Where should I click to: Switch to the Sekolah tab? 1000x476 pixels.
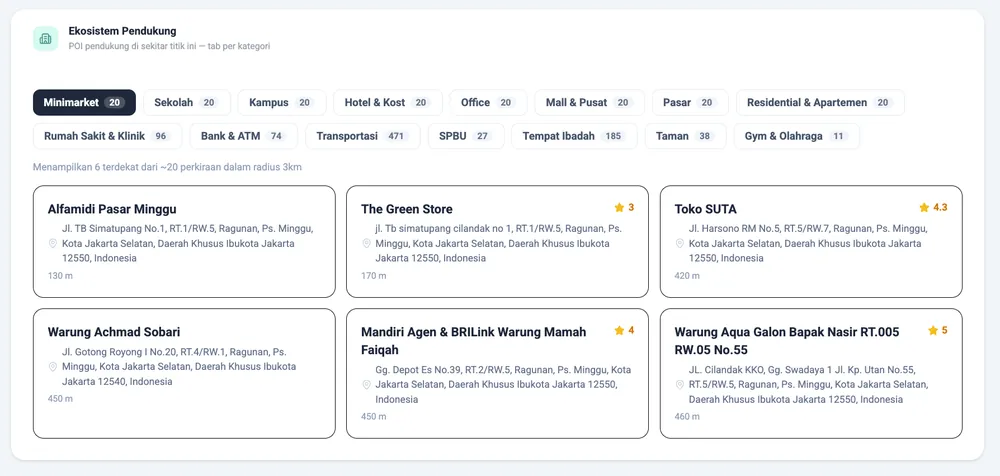(x=186, y=102)
